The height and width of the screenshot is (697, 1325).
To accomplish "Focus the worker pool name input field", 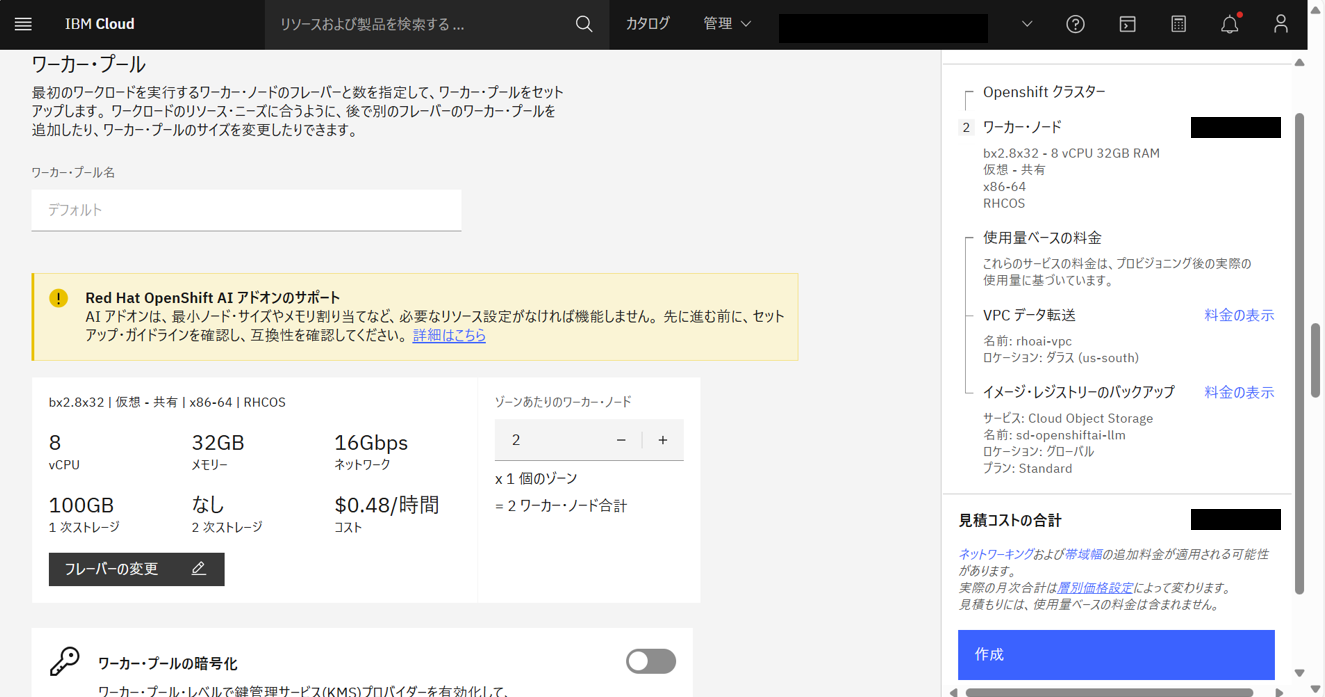I will click(246, 210).
